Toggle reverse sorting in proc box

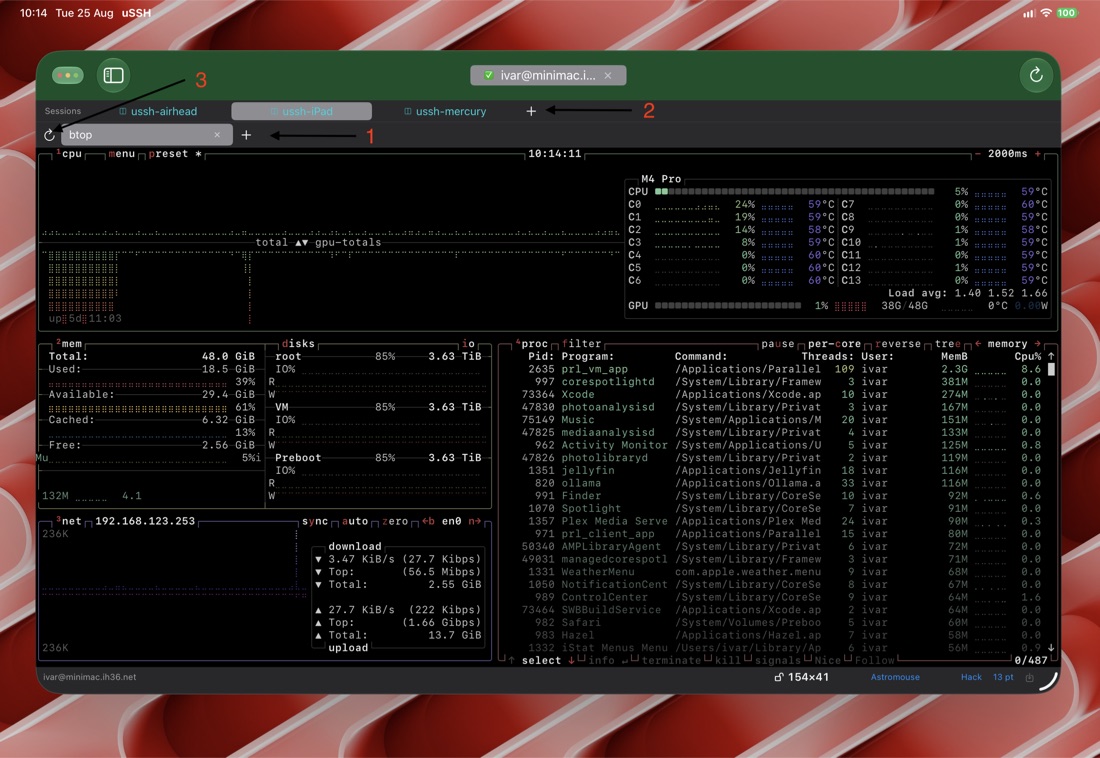coord(897,344)
